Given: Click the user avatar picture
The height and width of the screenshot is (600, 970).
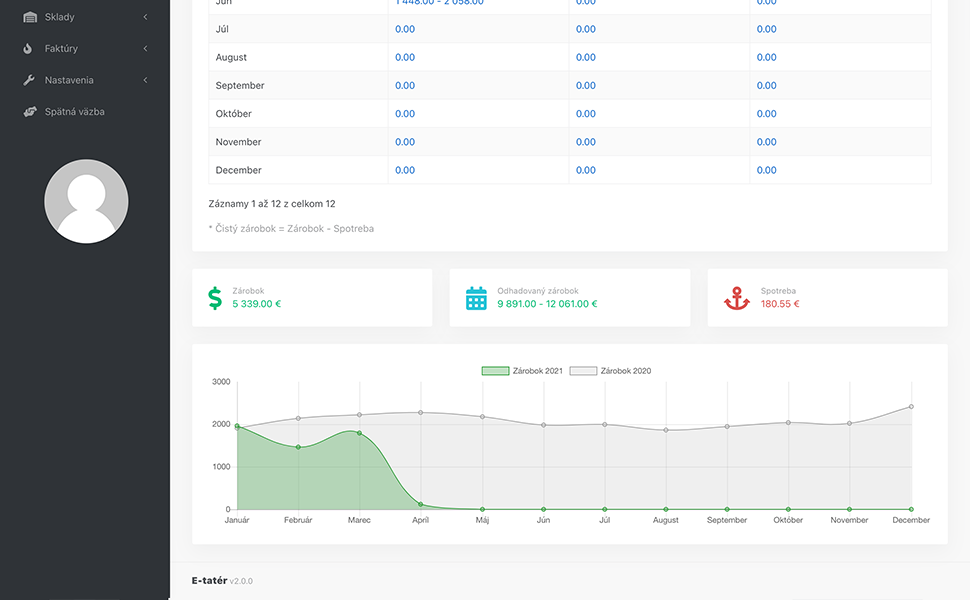Looking at the screenshot, I should [86, 201].
